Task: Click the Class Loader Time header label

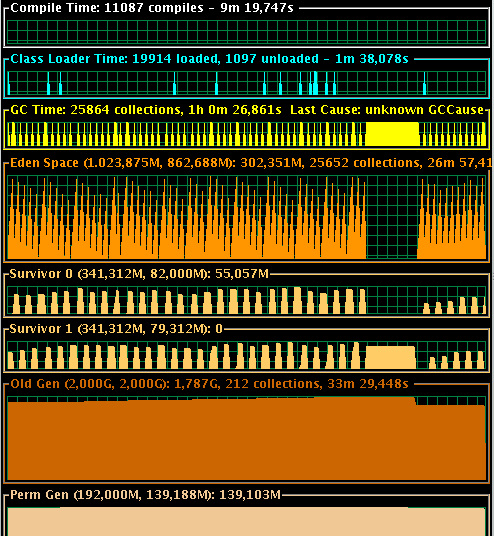Action: 209,59
